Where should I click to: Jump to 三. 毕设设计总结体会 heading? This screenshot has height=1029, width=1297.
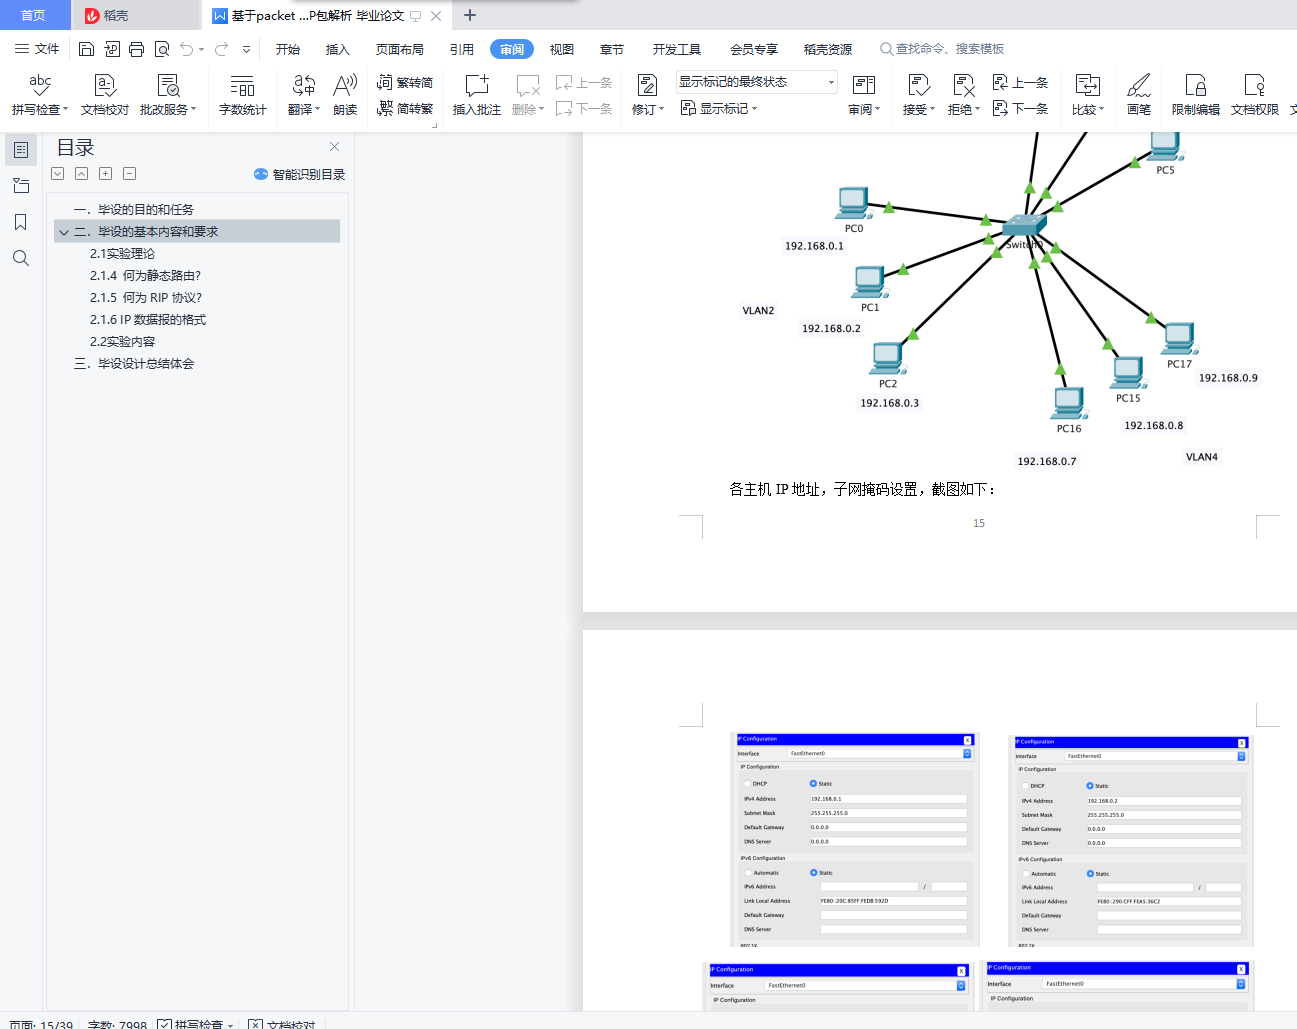pyautogui.click(x=134, y=364)
